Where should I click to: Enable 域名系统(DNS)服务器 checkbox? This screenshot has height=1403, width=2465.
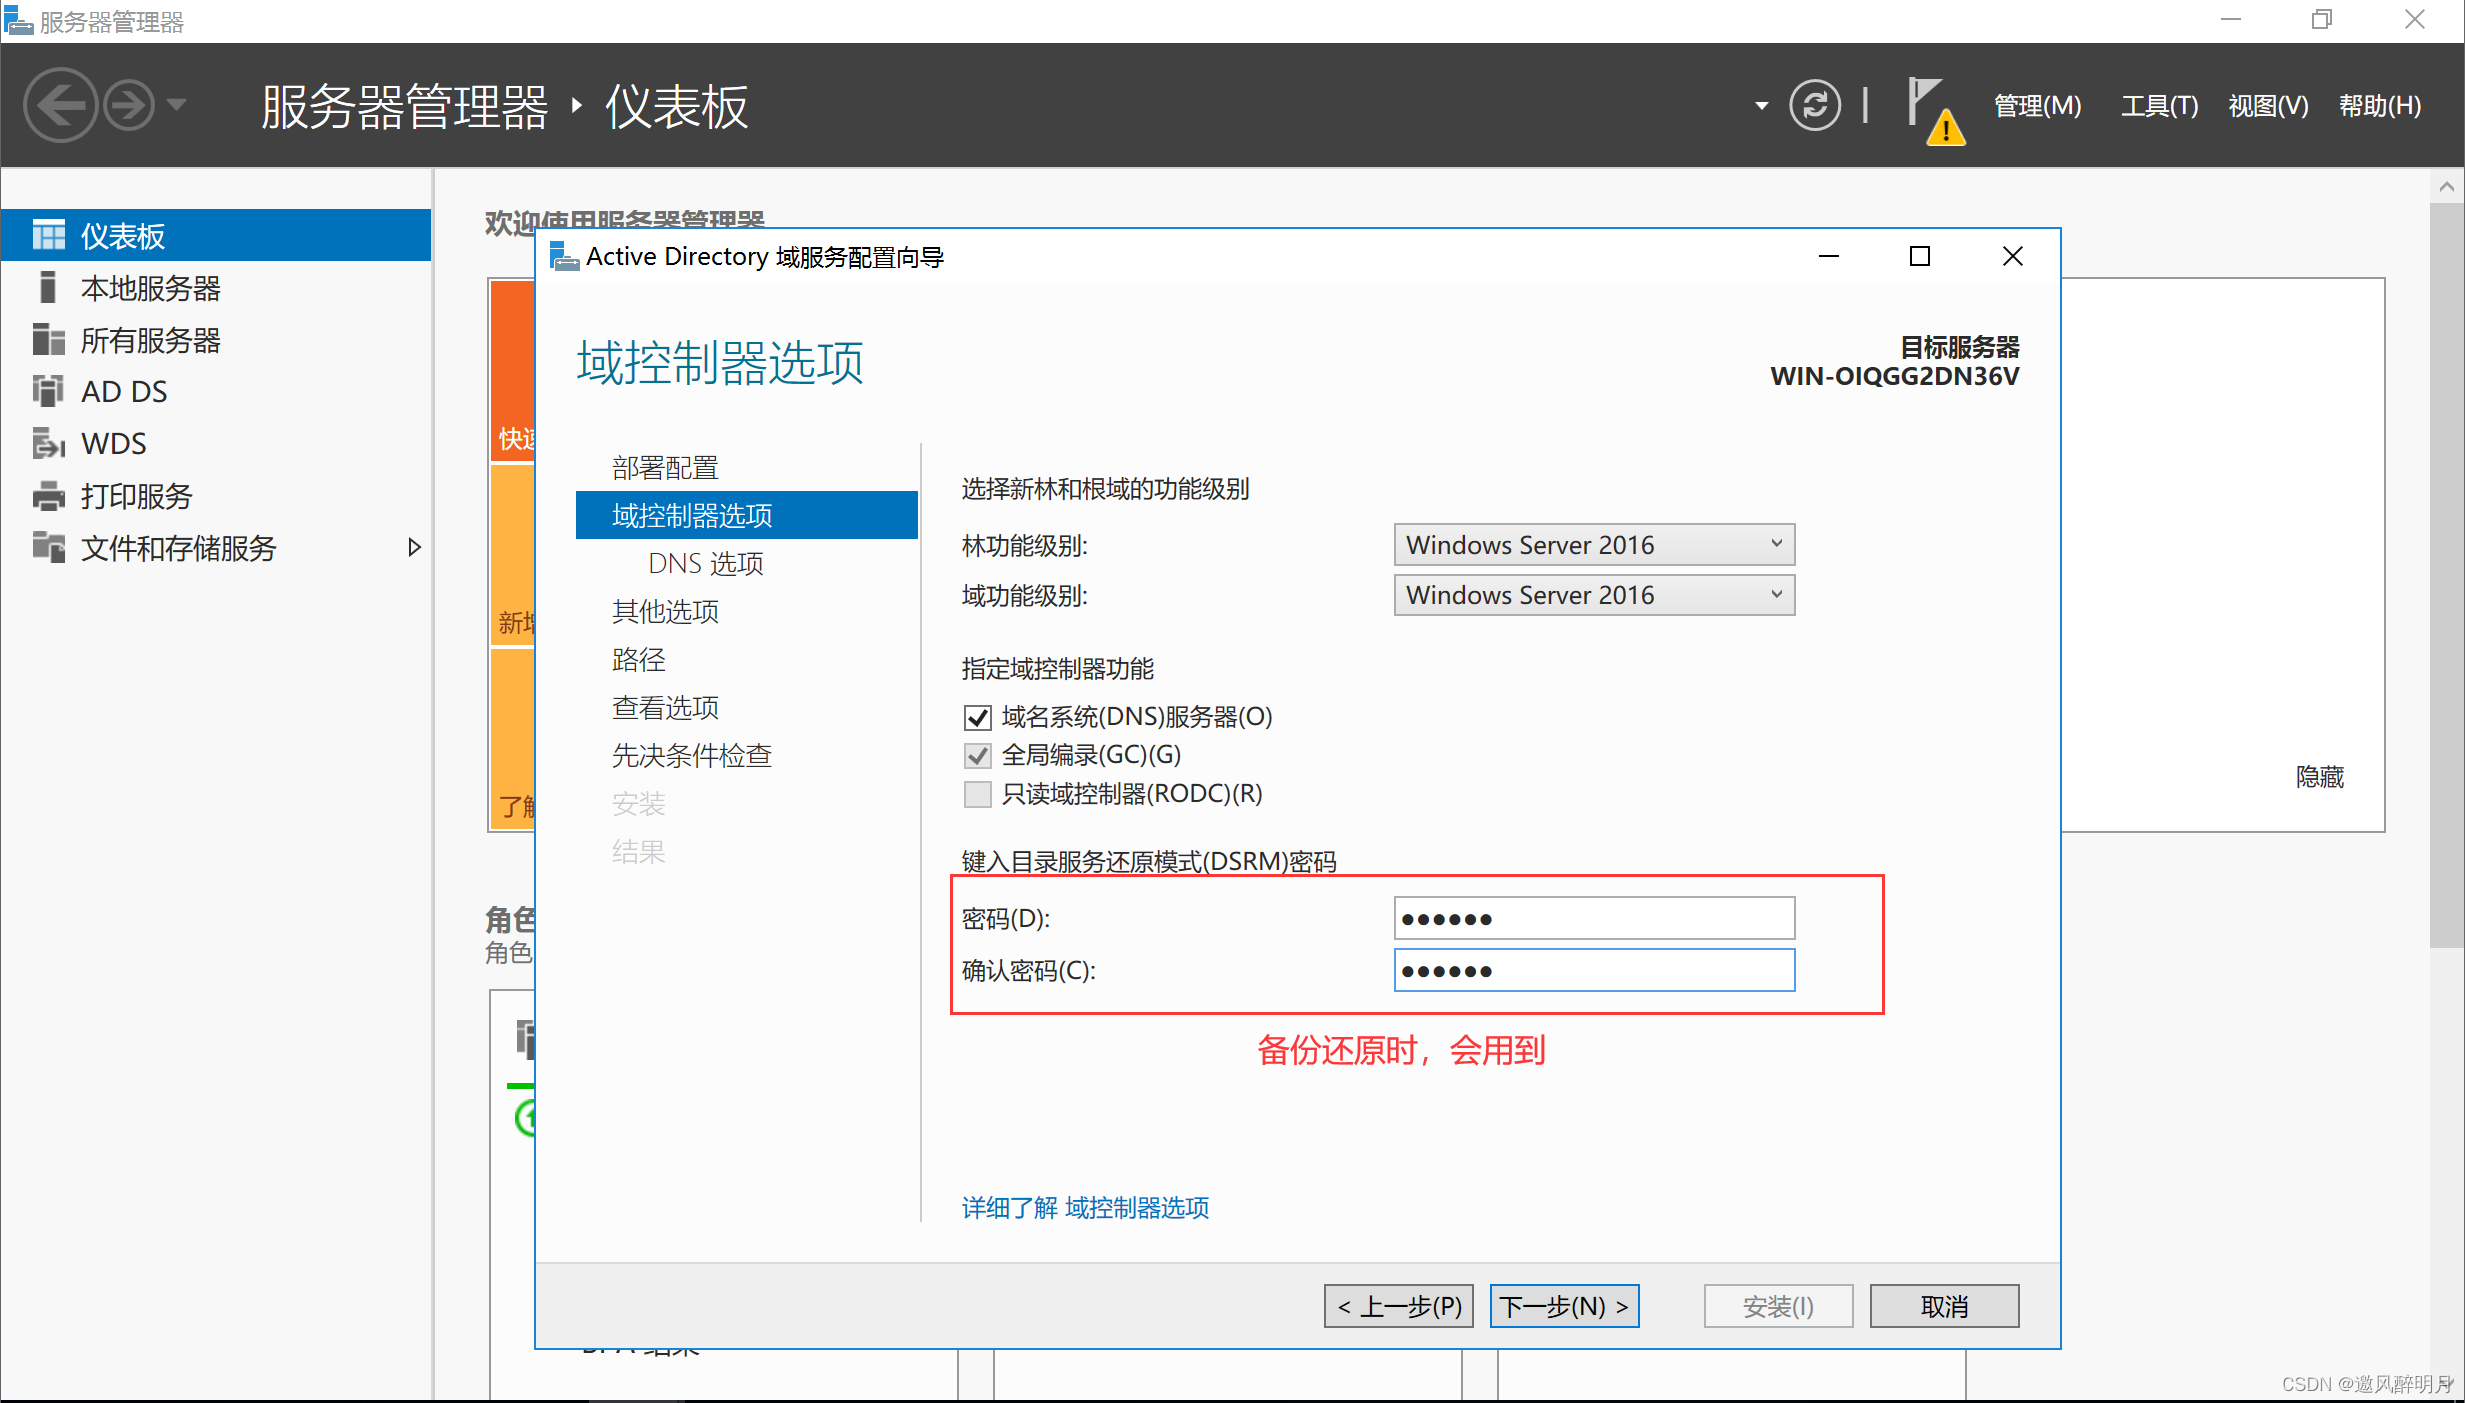(x=975, y=718)
